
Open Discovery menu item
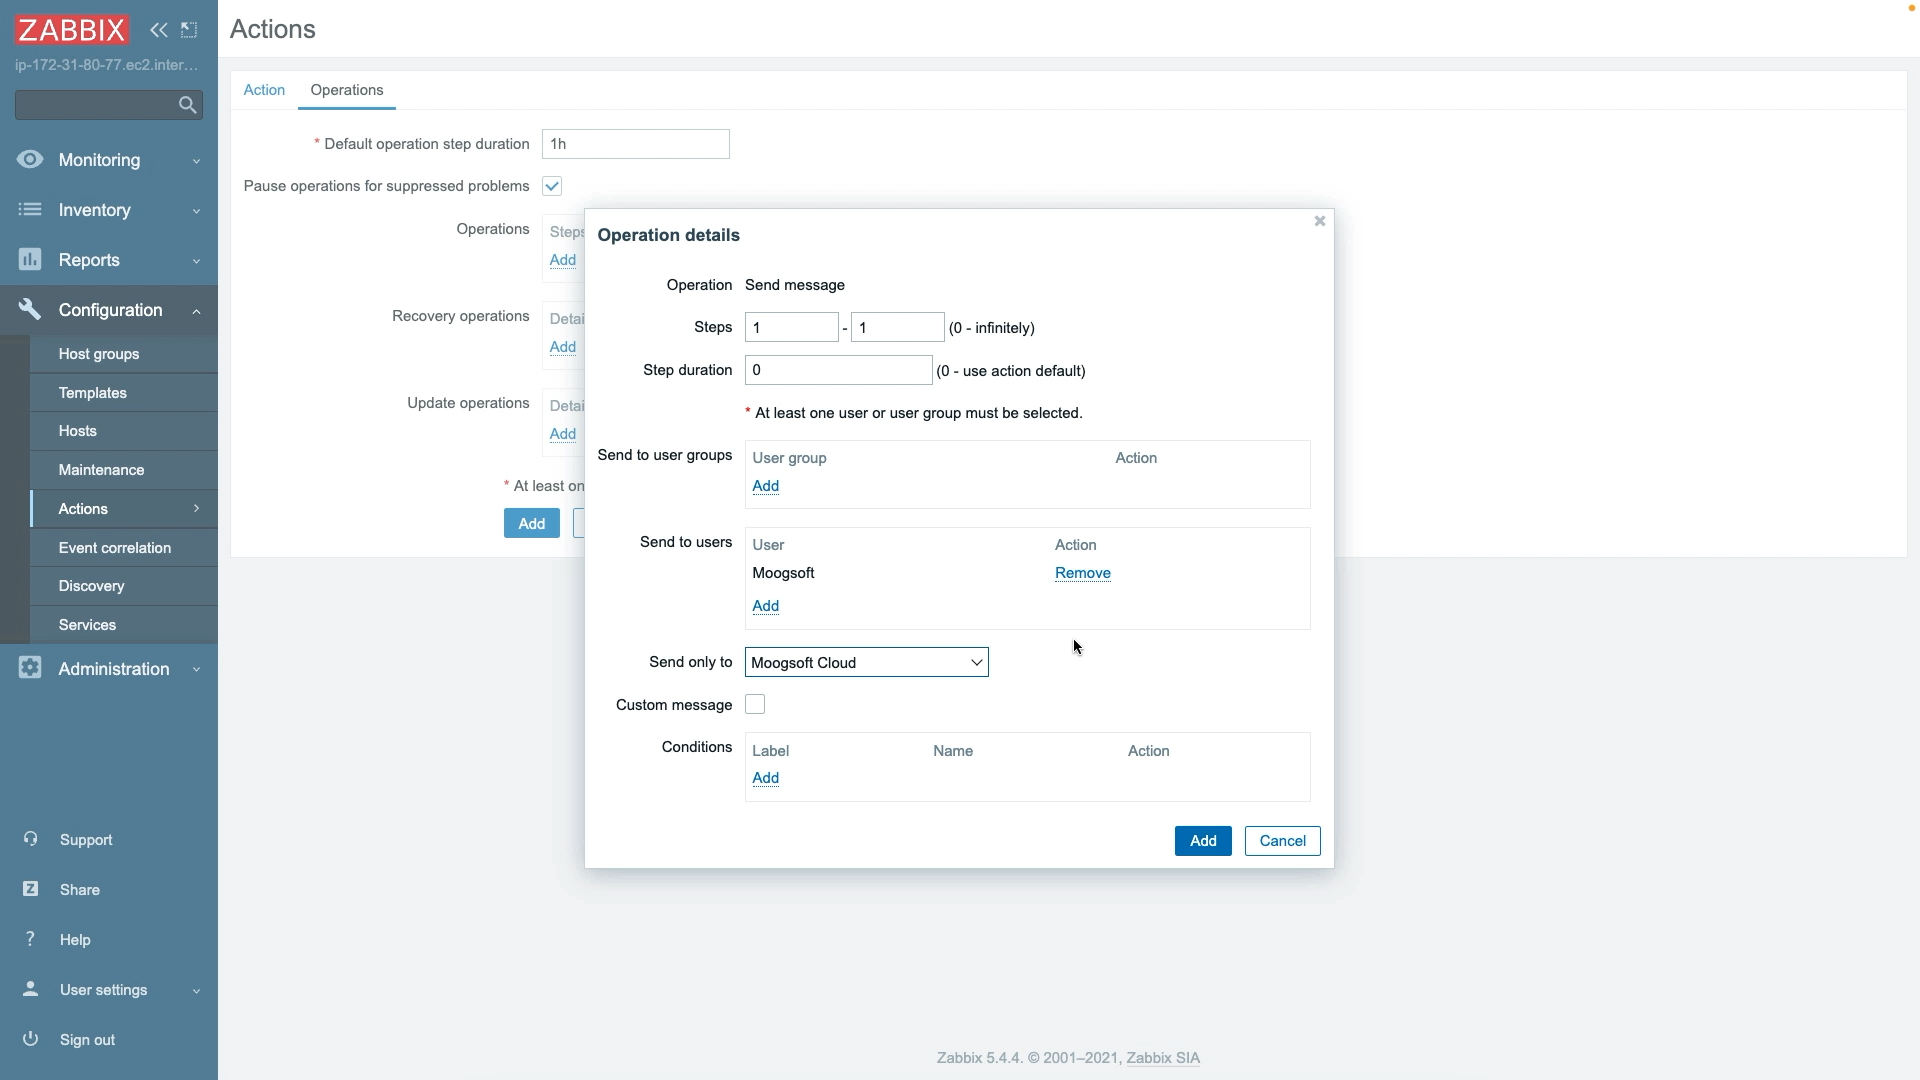tap(124, 586)
